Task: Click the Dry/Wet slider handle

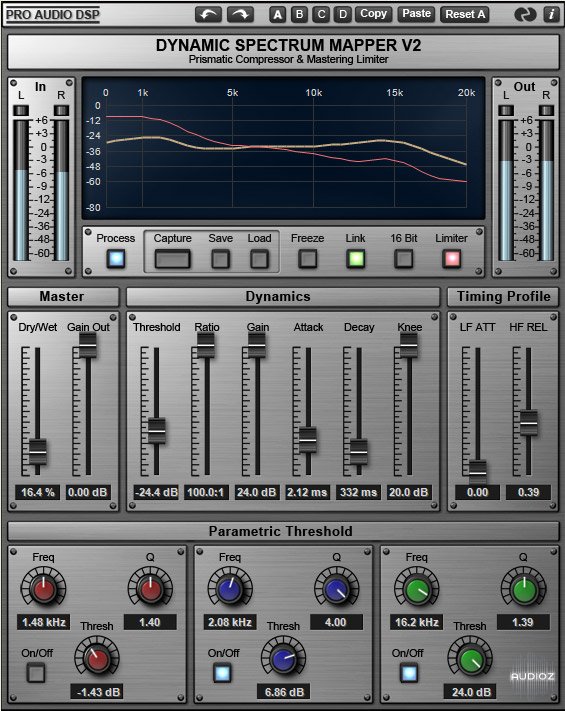Action: point(38,452)
